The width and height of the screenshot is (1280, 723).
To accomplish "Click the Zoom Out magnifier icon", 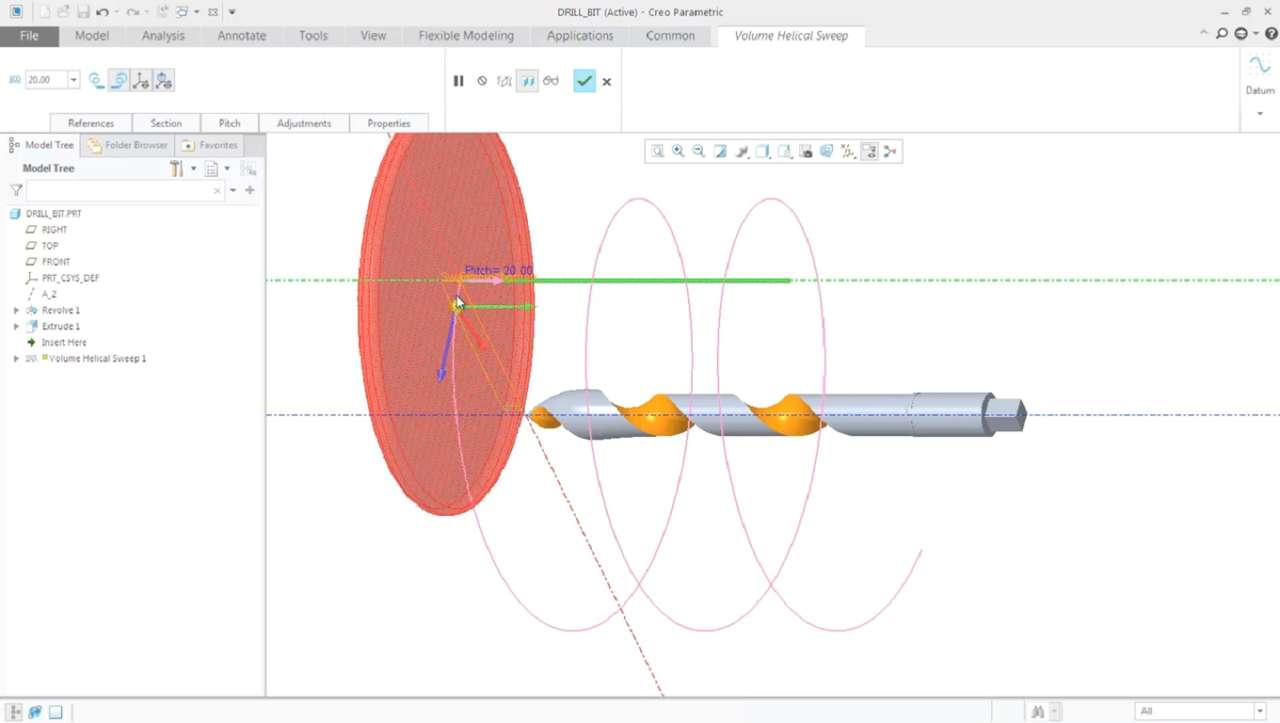I will 699,152.
